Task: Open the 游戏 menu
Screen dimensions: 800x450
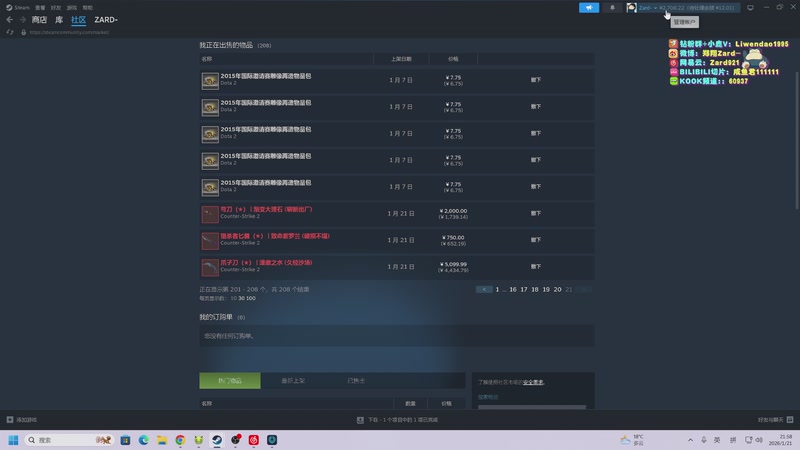Action: [x=71, y=8]
